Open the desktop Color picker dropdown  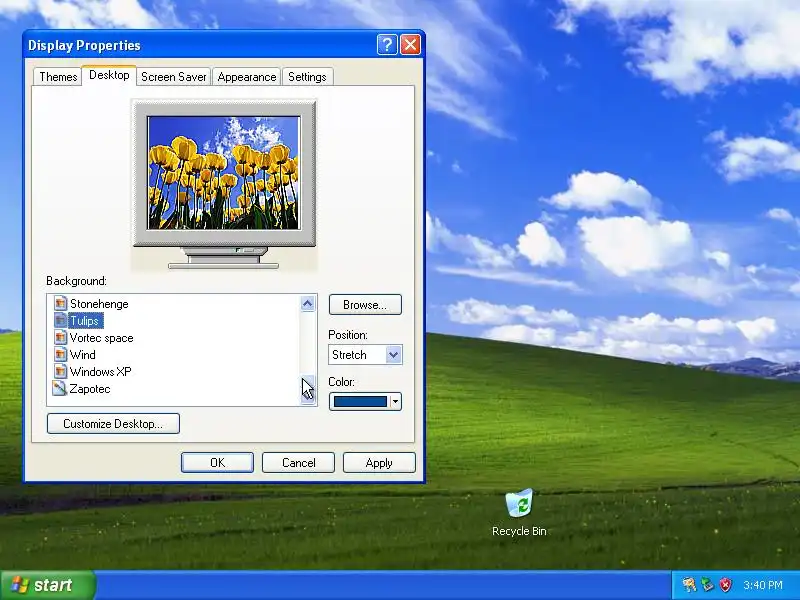(365, 402)
